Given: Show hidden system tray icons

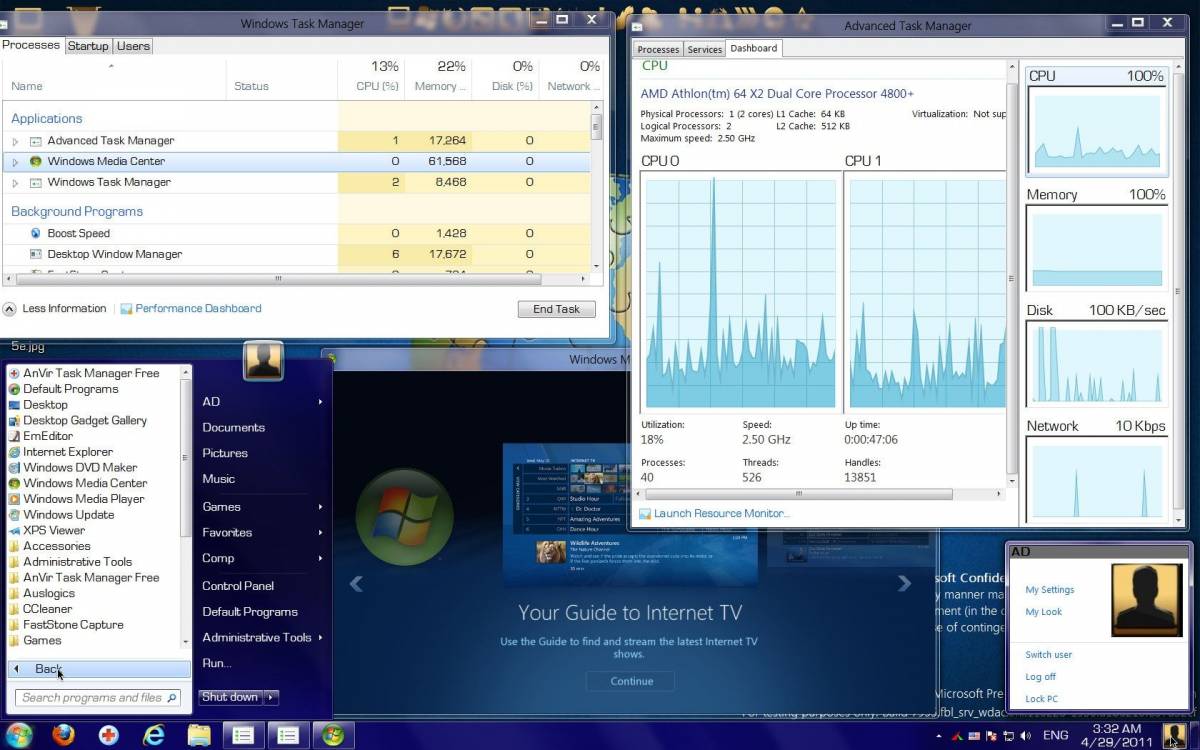Looking at the screenshot, I should pos(939,736).
